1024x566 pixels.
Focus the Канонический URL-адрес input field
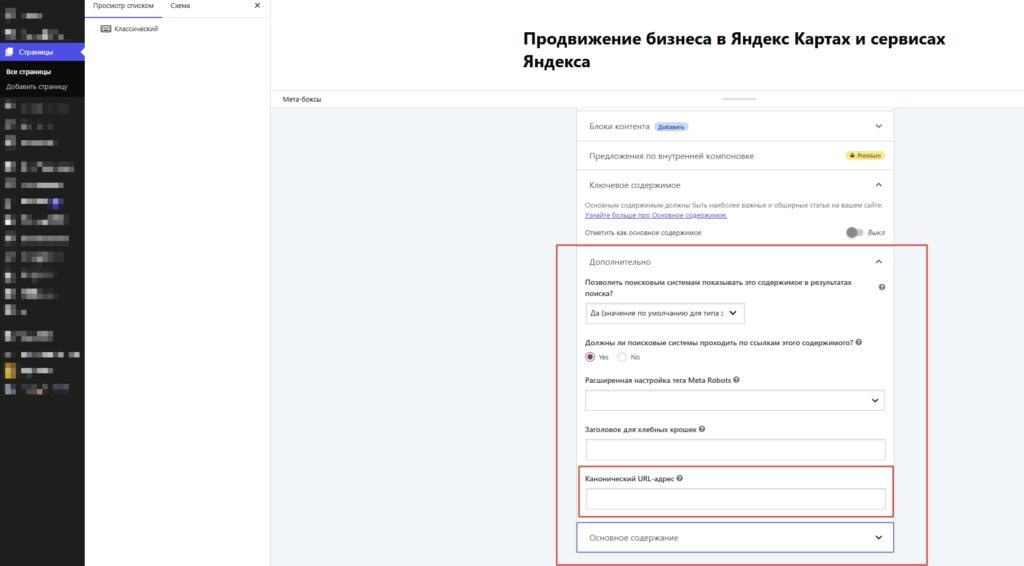pos(735,499)
